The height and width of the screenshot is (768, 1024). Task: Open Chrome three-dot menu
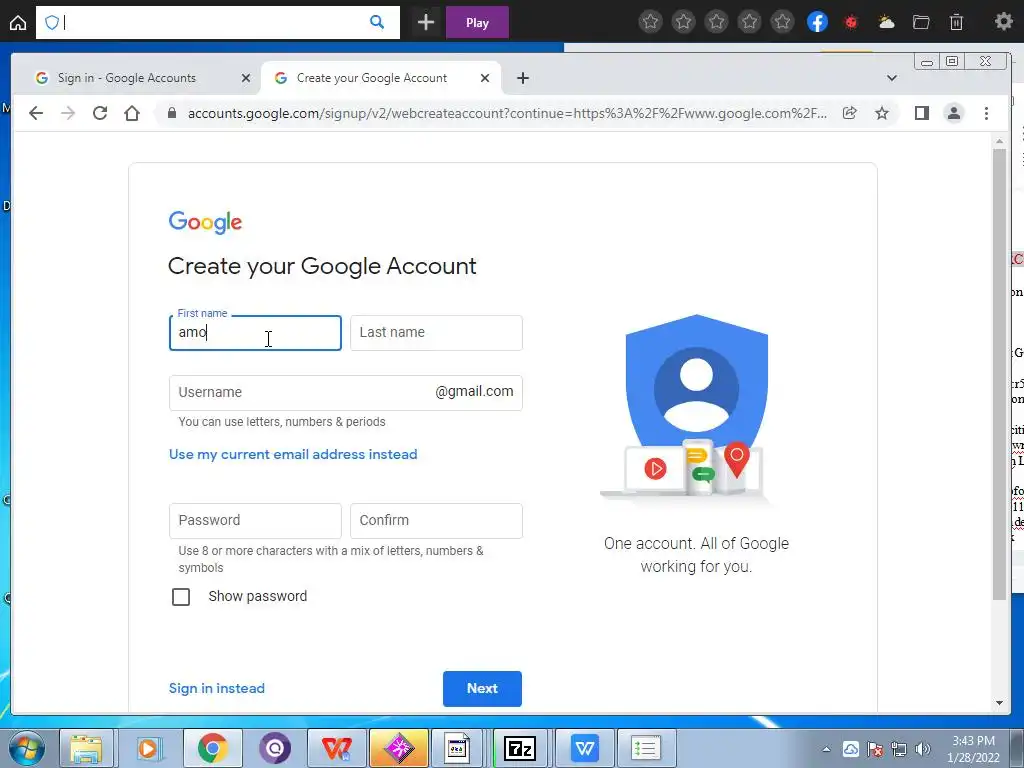coord(986,113)
